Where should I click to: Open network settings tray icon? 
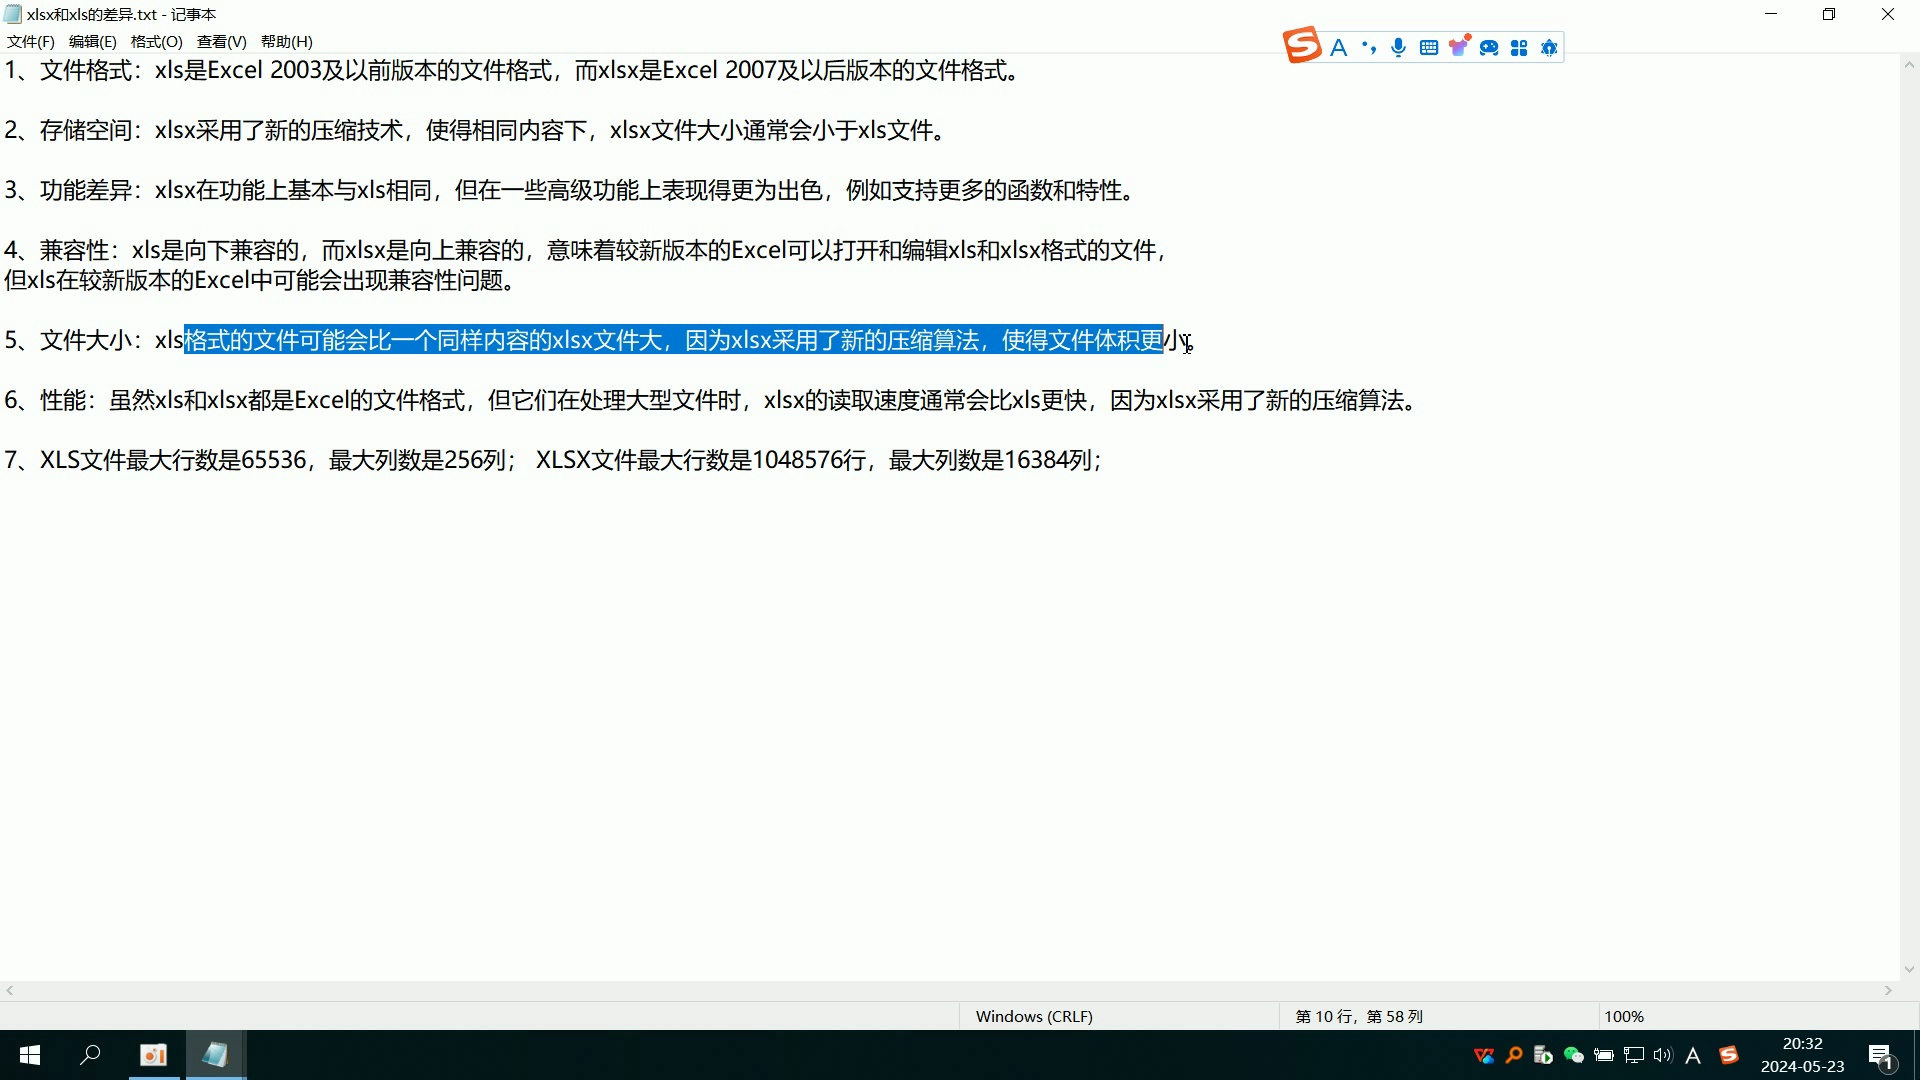(1634, 1055)
